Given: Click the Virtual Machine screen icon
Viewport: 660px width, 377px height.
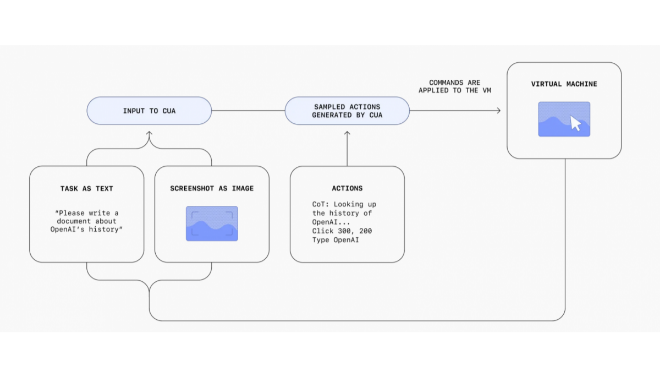Looking at the screenshot, I should [x=564, y=119].
